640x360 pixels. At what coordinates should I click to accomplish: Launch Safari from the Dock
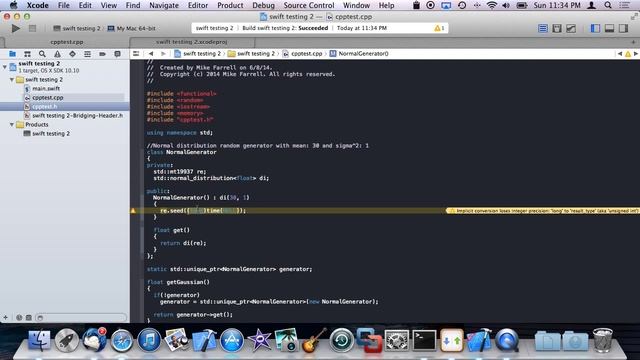122,340
